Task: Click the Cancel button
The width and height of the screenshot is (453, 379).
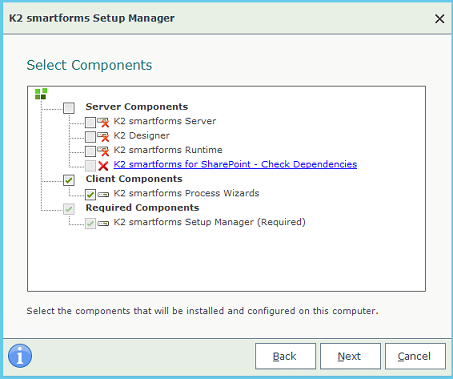Action: (415, 356)
